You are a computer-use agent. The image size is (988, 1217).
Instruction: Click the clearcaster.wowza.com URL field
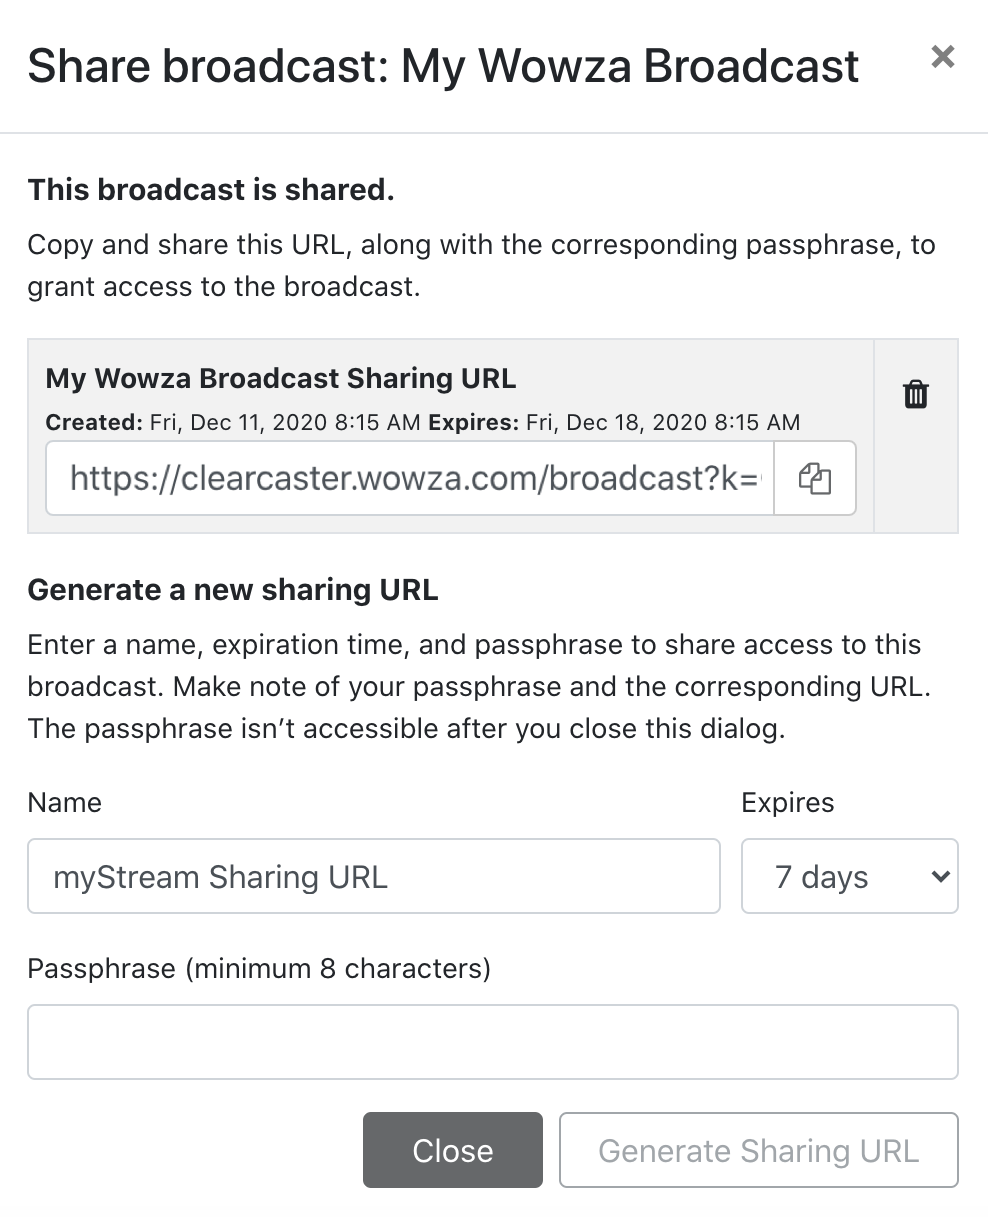coord(410,478)
